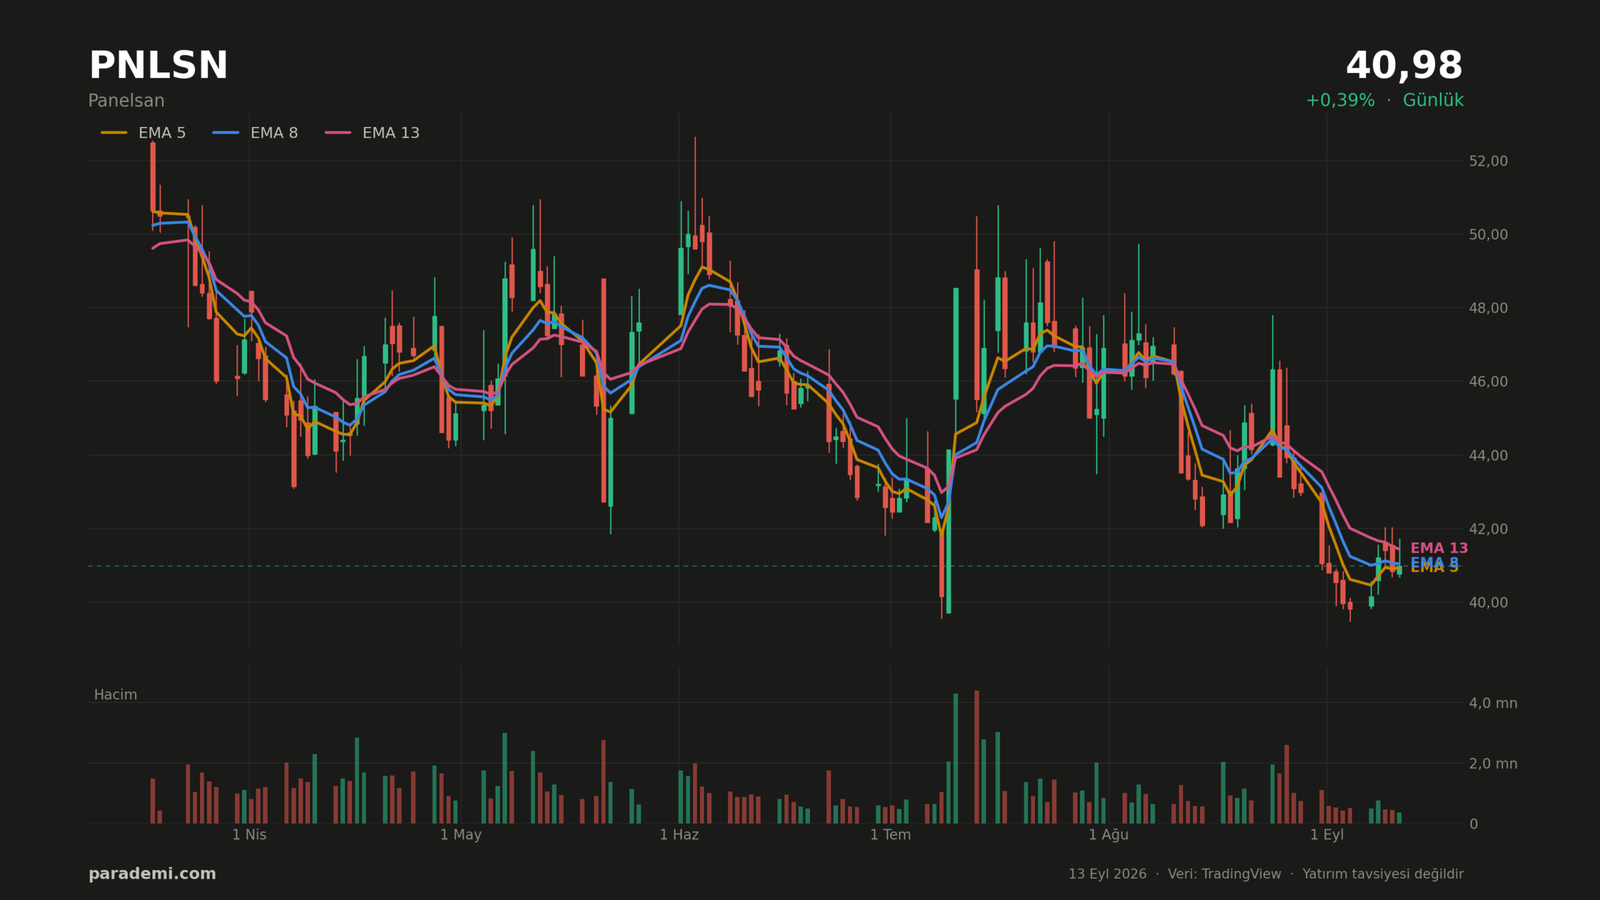The height and width of the screenshot is (900, 1600).
Task: Click the PNLSN ticker title
Action: coord(158,66)
